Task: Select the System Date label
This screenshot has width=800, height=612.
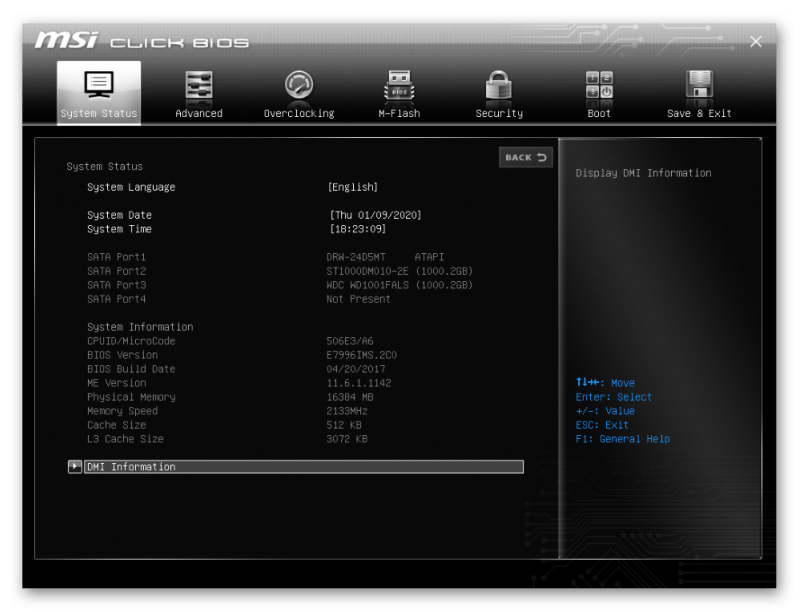Action: (119, 215)
